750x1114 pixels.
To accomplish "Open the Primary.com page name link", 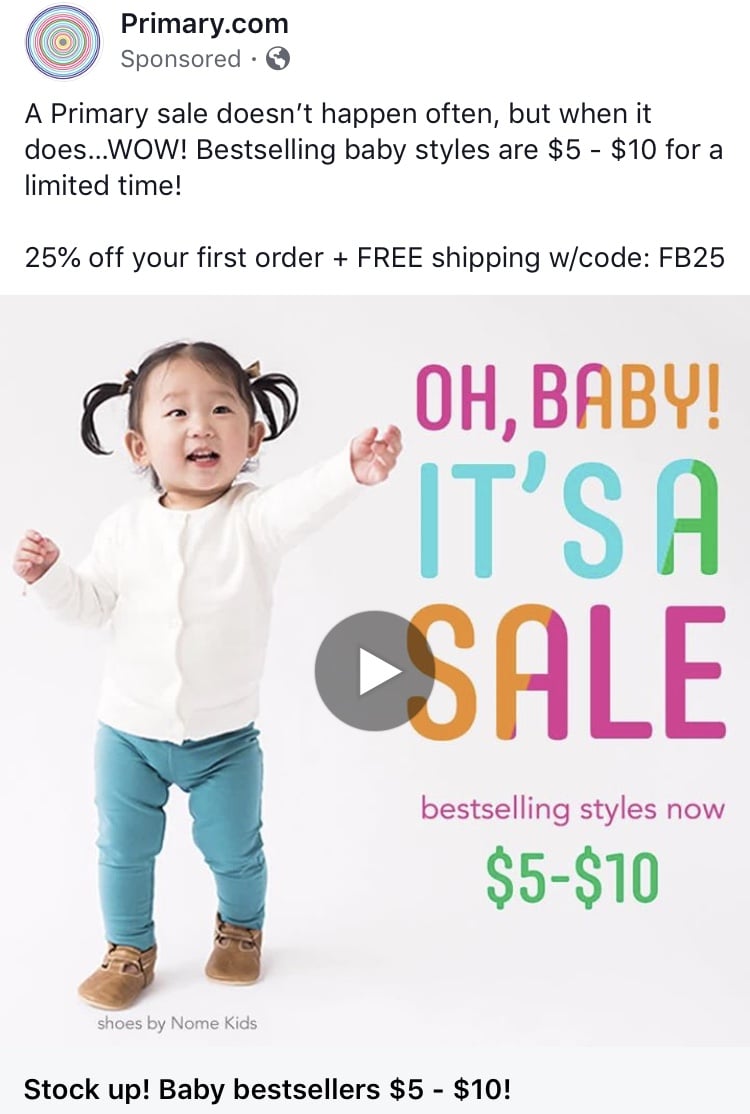I will [x=205, y=24].
